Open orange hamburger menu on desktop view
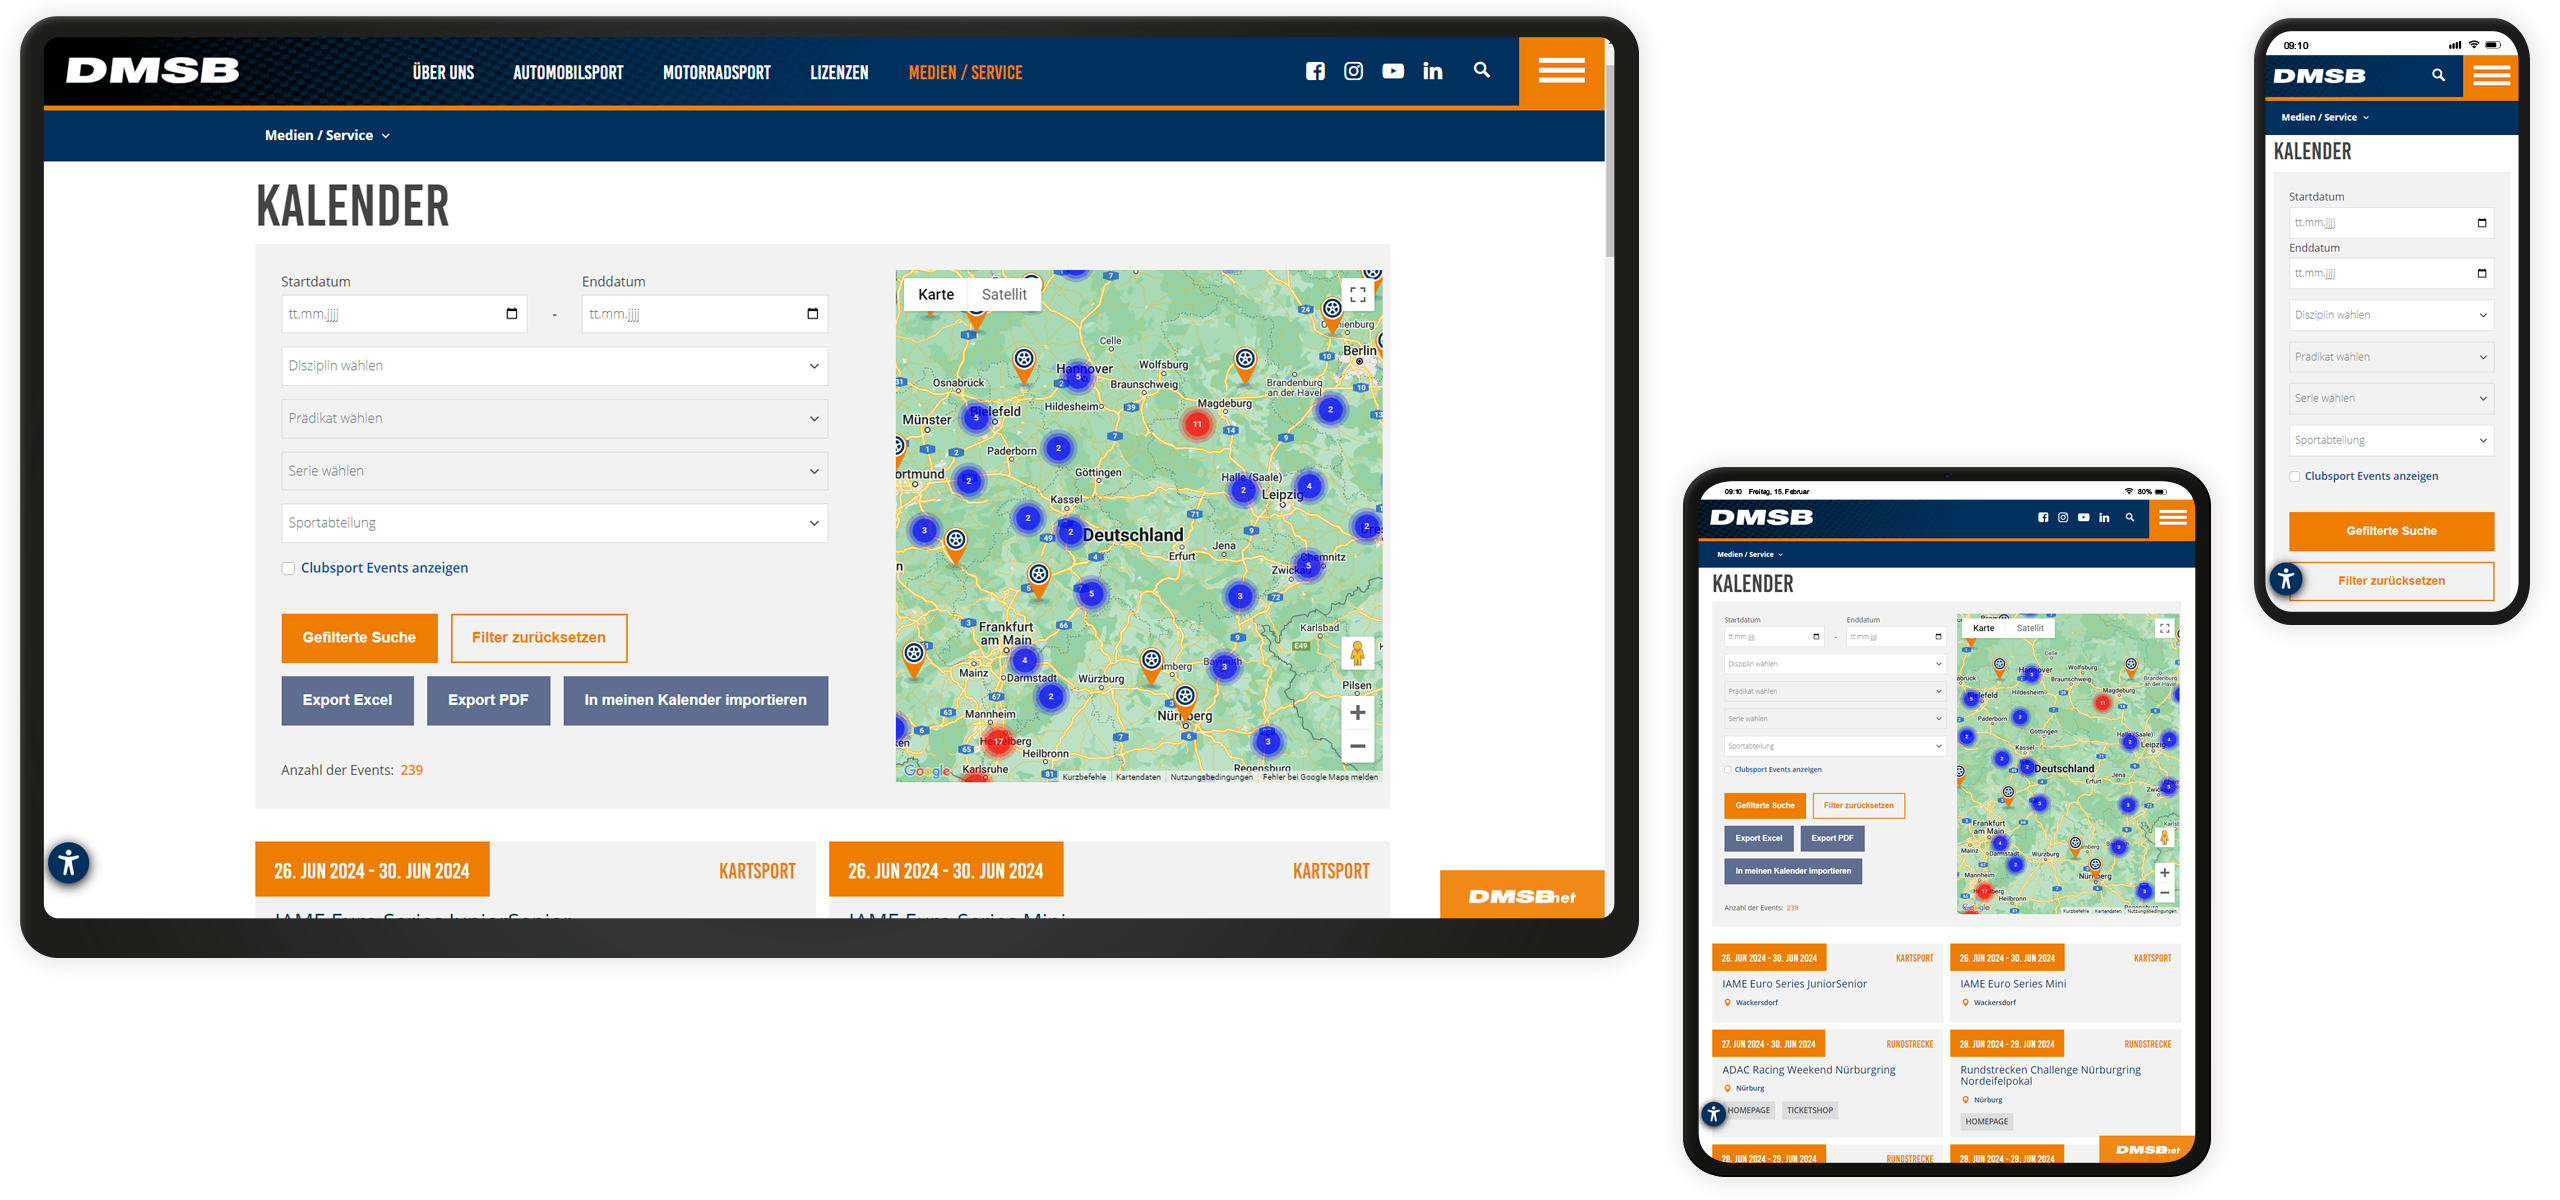Screen dimensions: 2560x1200 tap(1560, 71)
